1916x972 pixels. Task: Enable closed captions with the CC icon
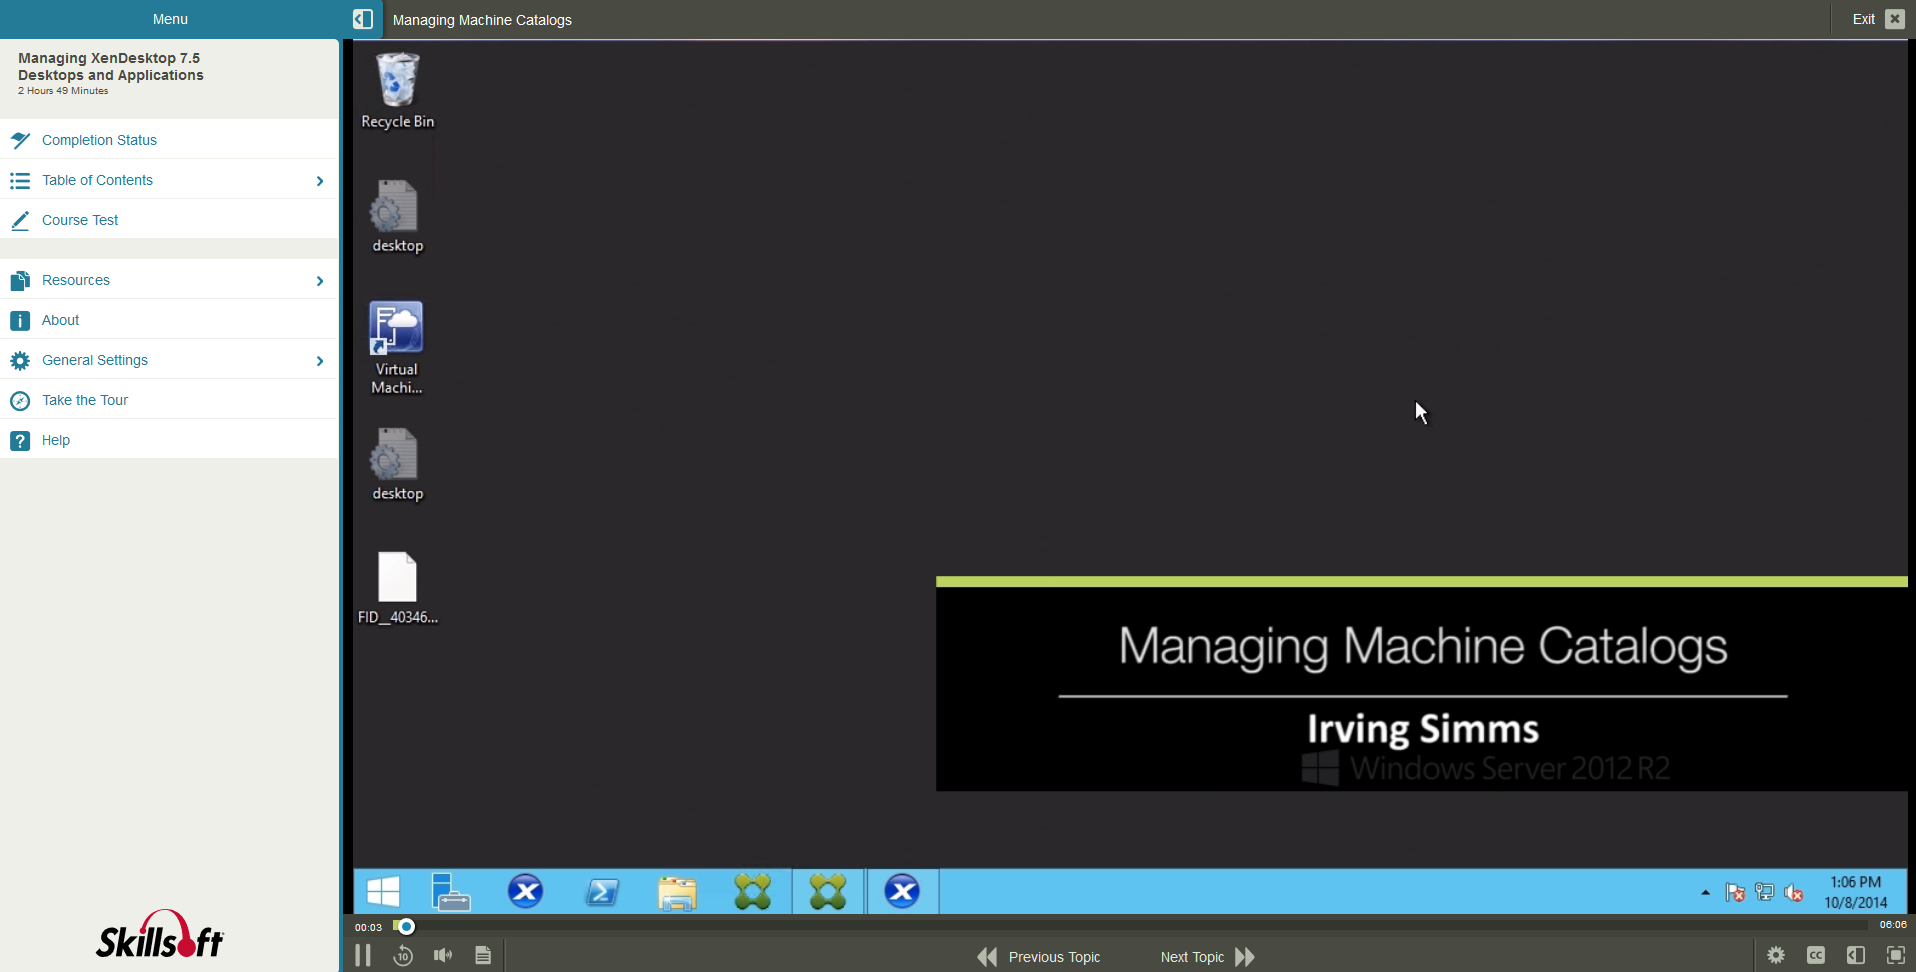coord(1816,955)
